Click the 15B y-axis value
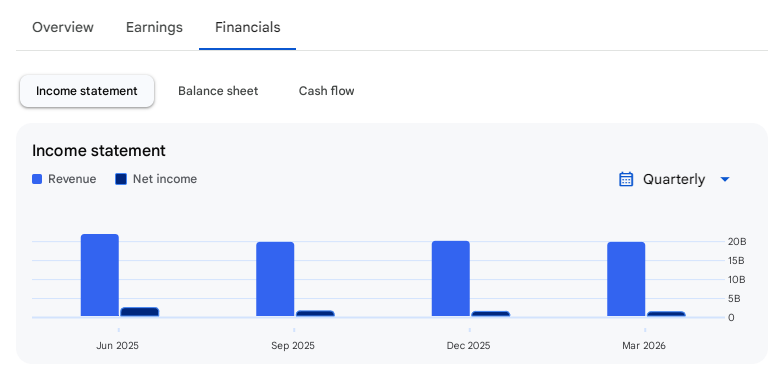This screenshot has height=380, width=778. click(x=737, y=261)
